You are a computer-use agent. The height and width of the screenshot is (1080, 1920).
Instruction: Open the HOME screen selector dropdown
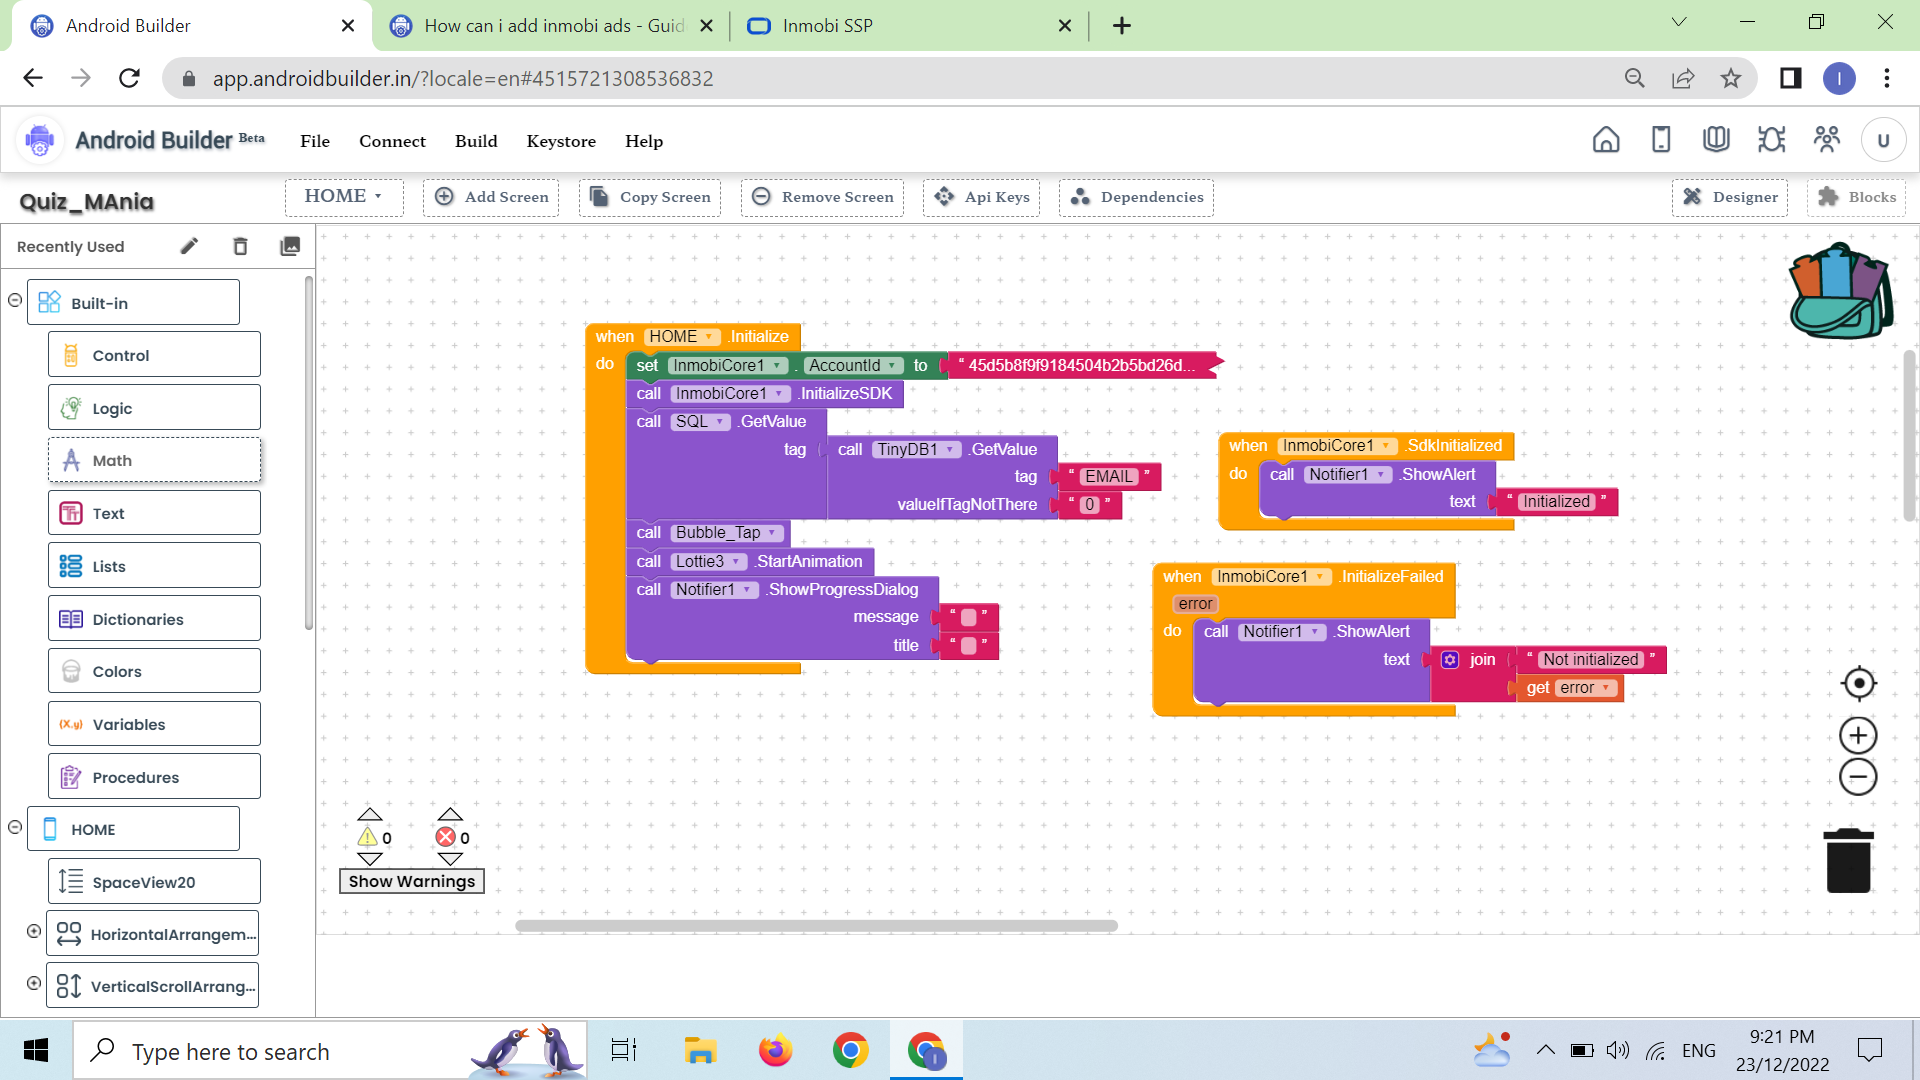pyautogui.click(x=344, y=197)
